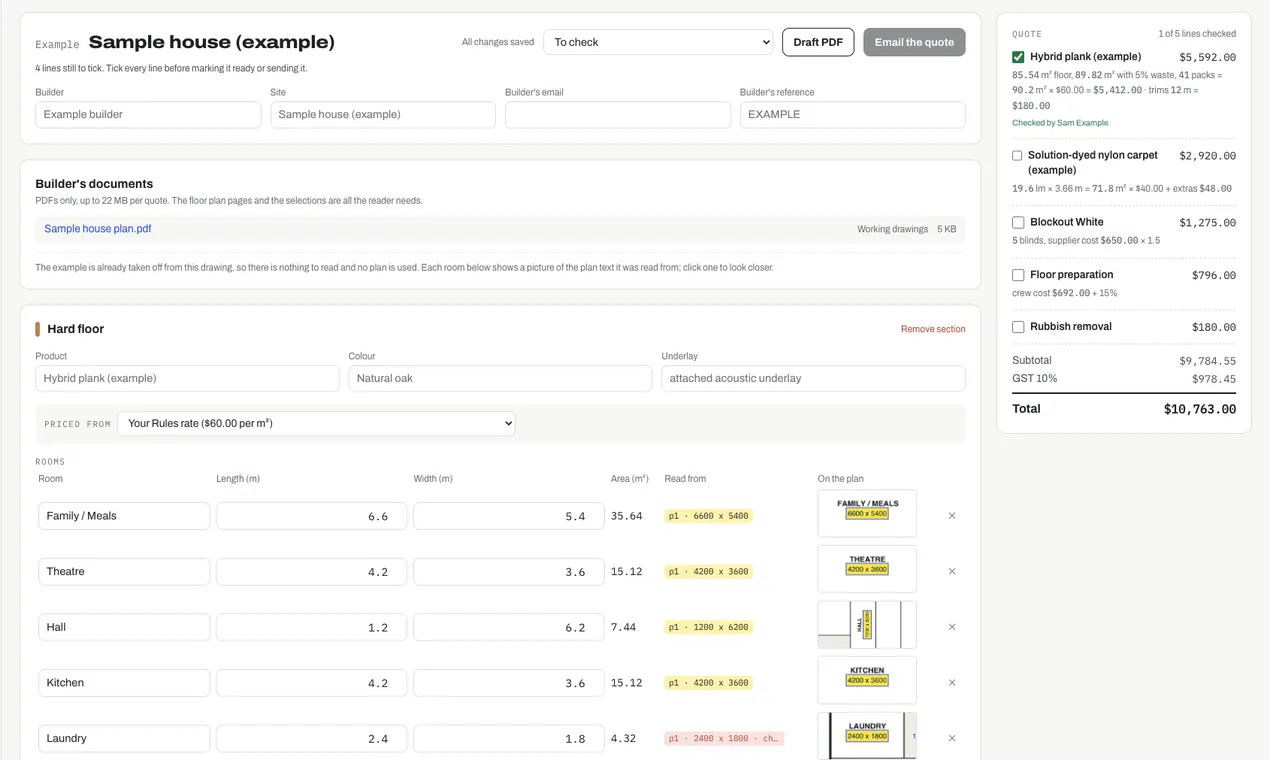This screenshot has height=760, width=1270.
Task: Tick the Floor preparation quote line
Action: coord(1018,275)
